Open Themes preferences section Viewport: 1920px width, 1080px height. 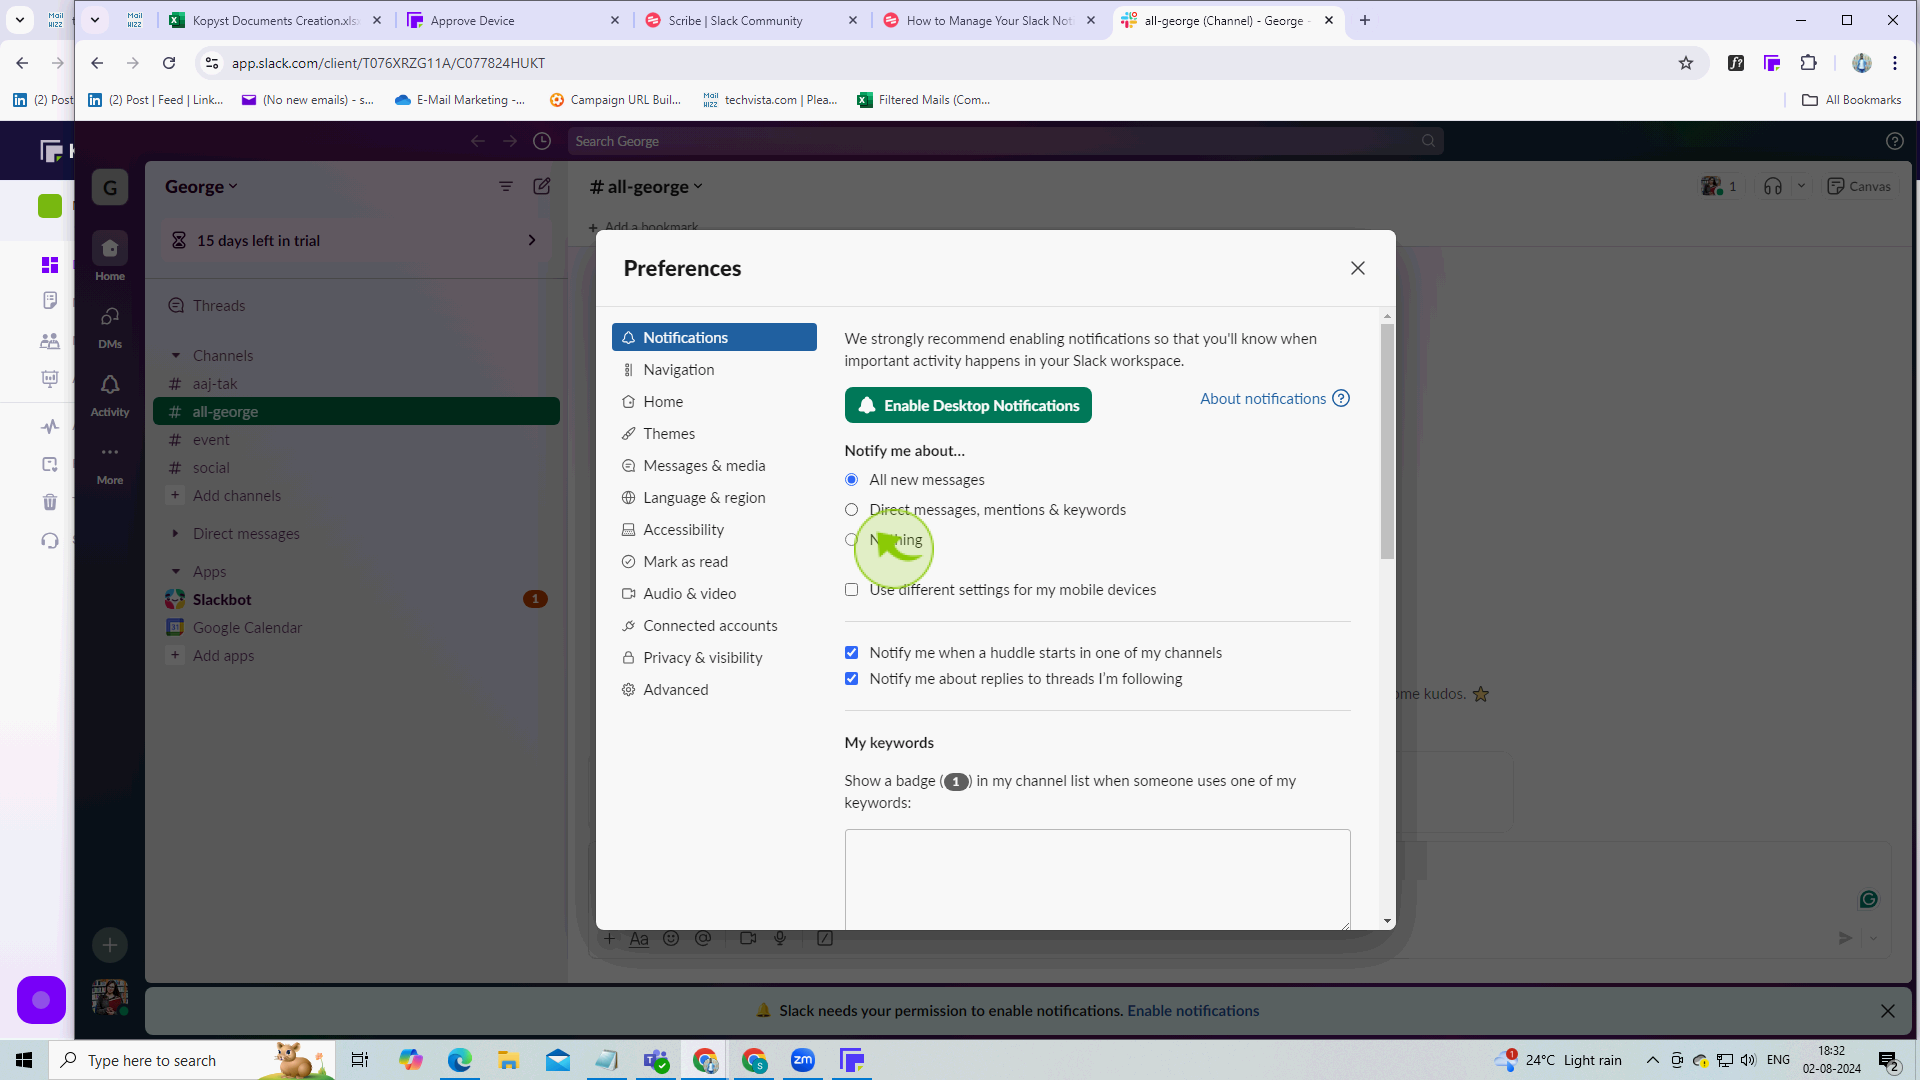(714, 434)
